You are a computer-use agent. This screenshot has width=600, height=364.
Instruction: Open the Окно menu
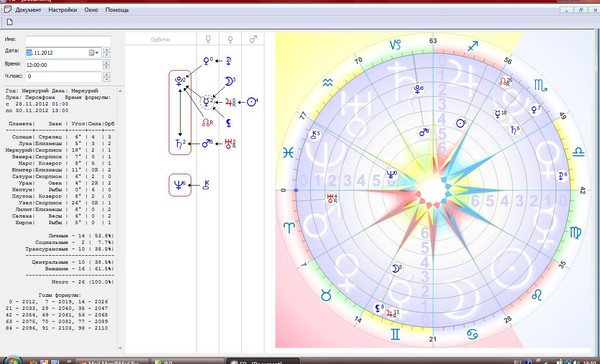(91, 10)
